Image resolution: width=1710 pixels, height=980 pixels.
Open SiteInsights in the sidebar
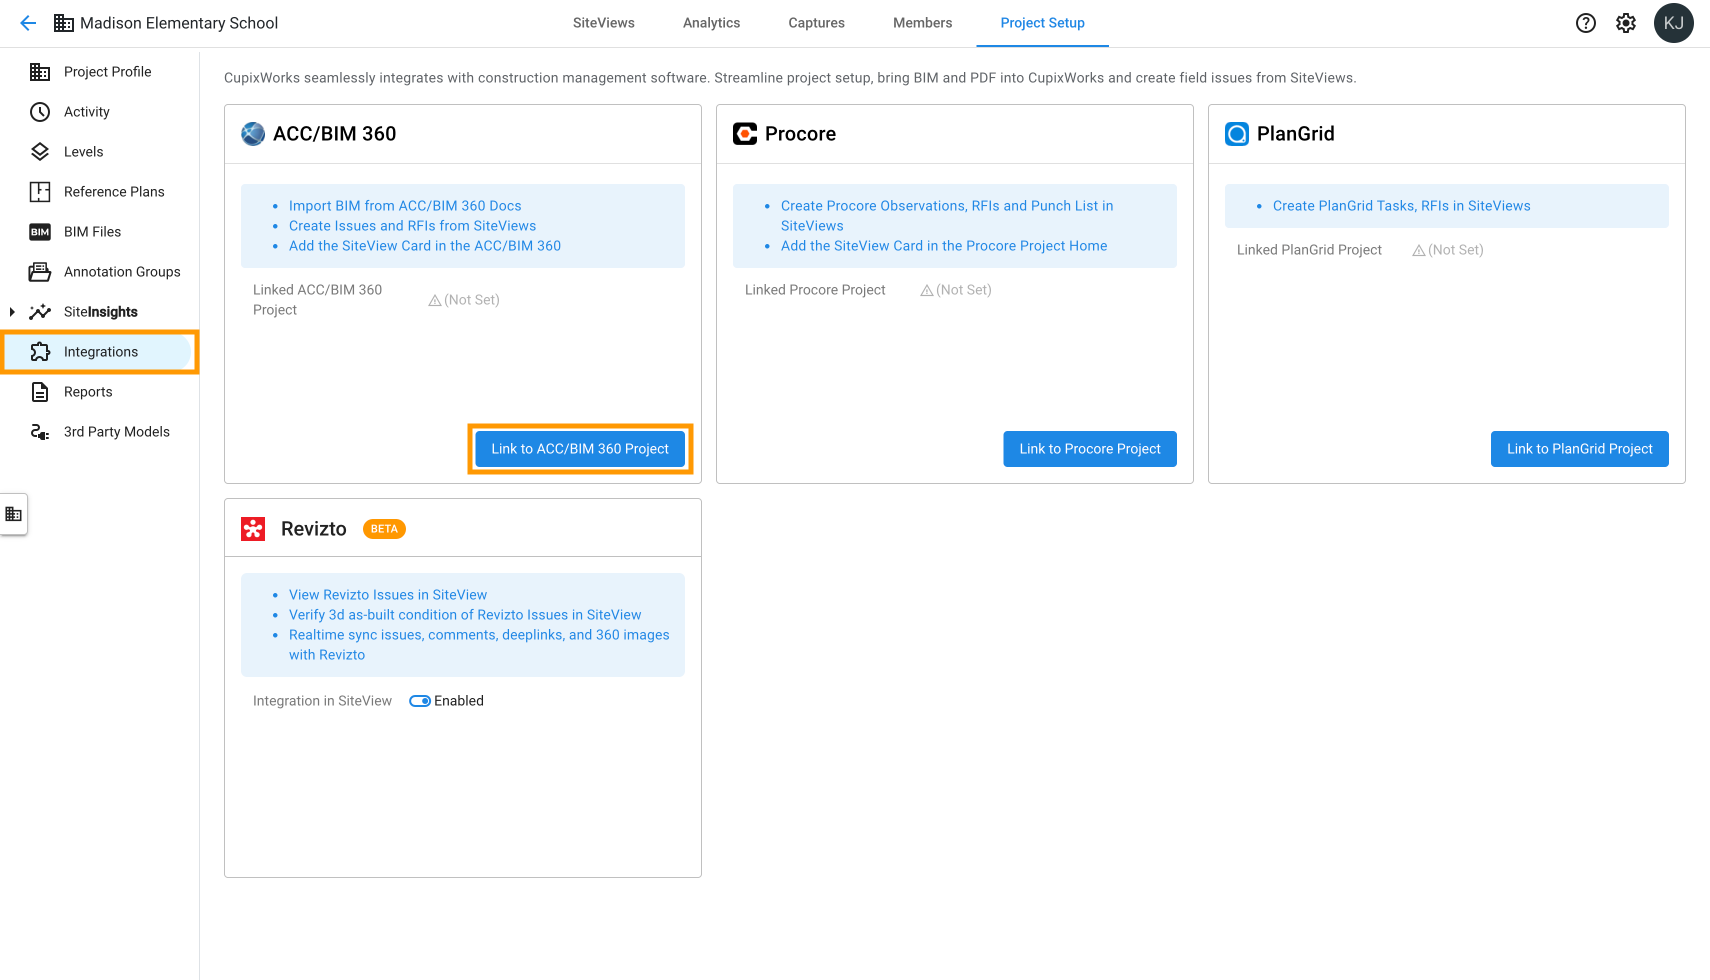100,312
